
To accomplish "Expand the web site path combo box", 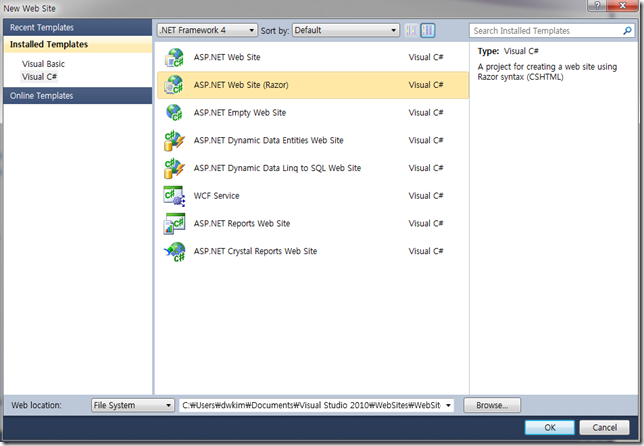I will pos(446,405).
